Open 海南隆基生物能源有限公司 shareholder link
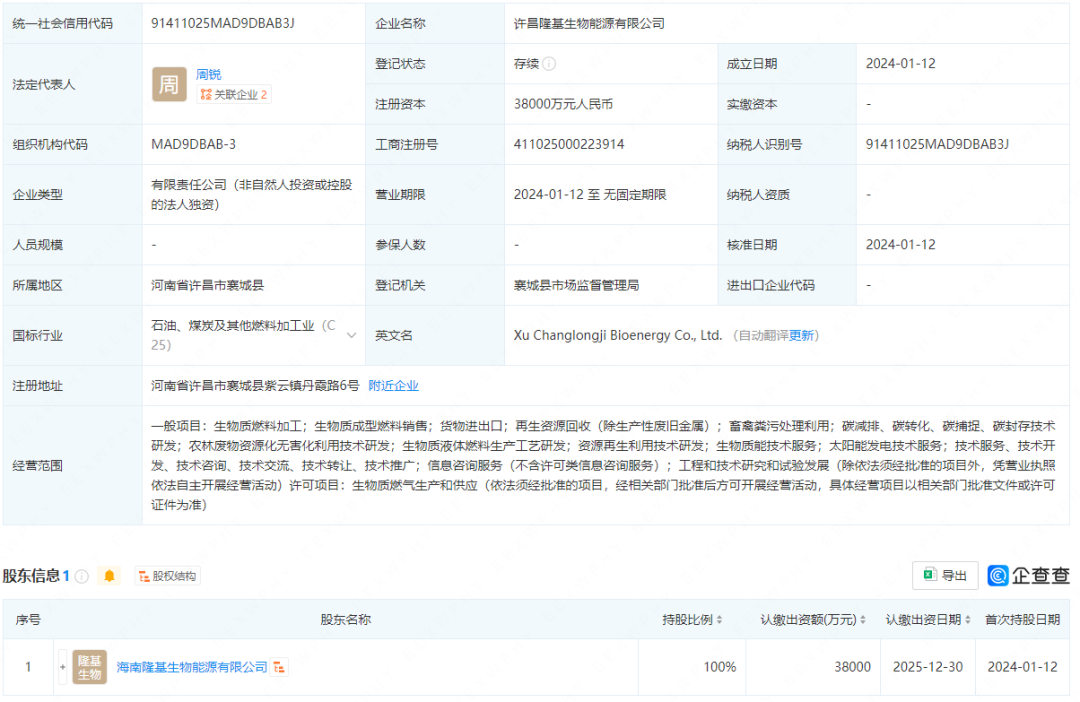Image resolution: width=1080 pixels, height=702 pixels. pyautogui.click(x=192, y=667)
